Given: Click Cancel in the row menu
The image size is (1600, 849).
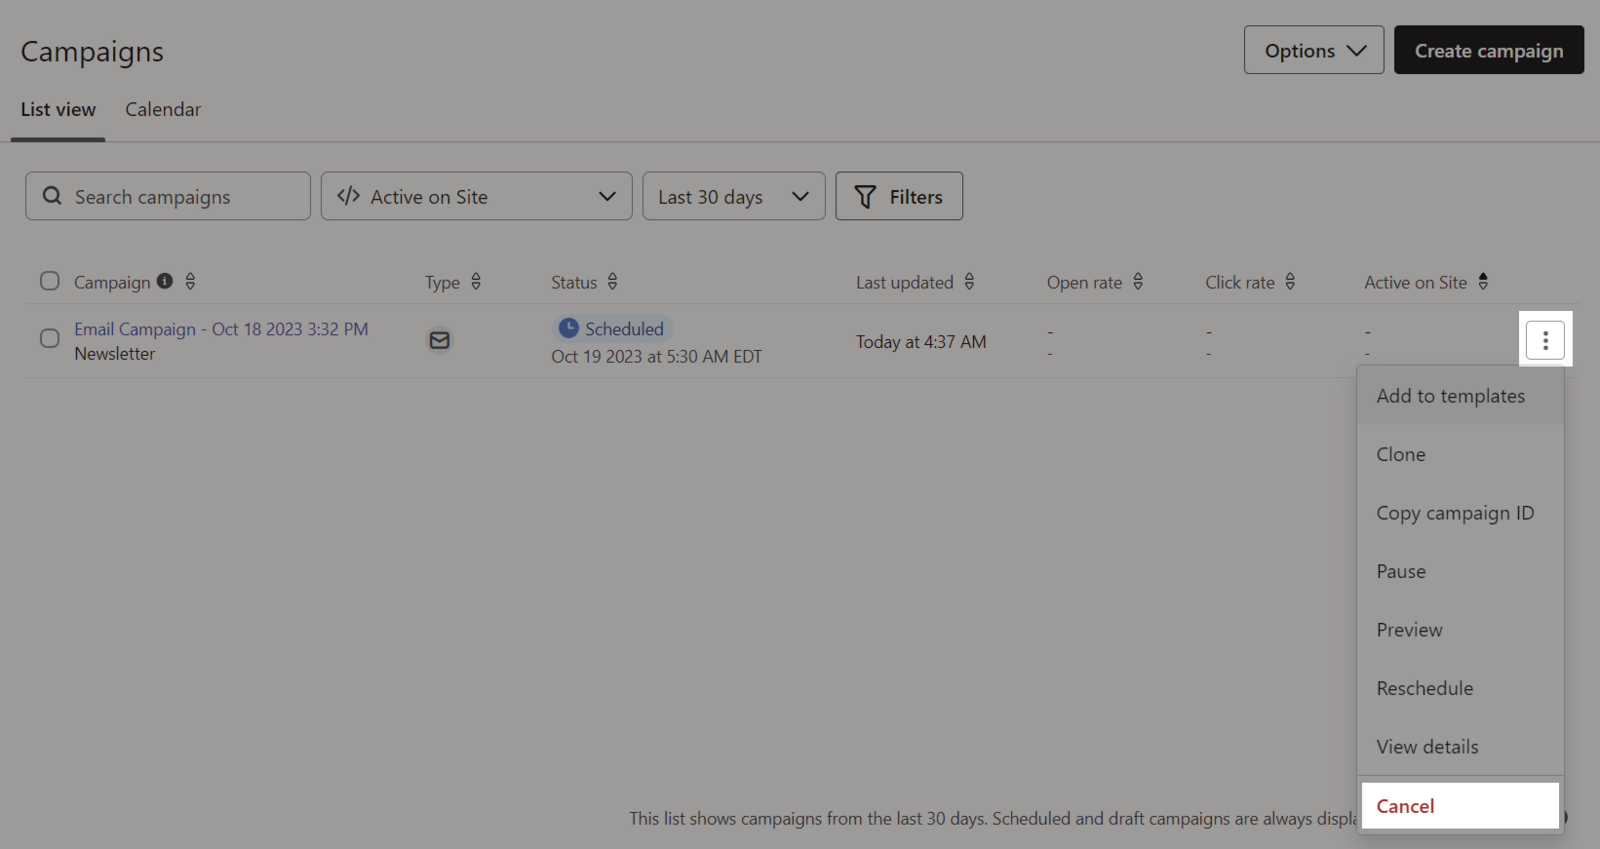Looking at the screenshot, I should click(x=1460, y=806).
